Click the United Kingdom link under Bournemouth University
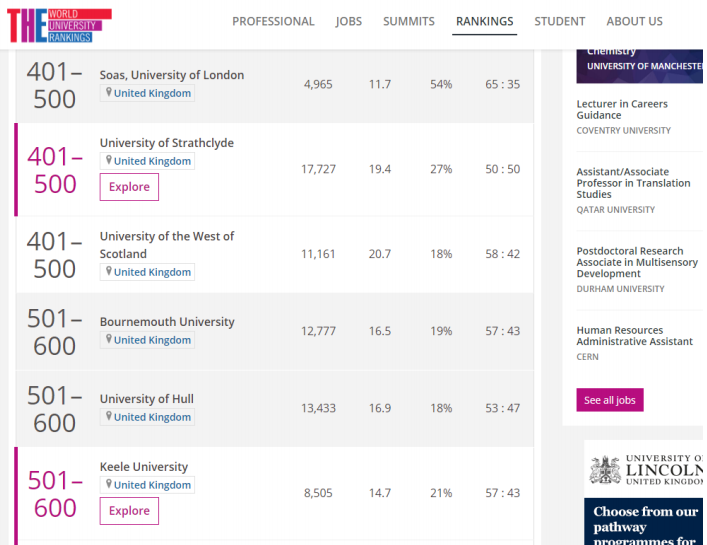This screenshot has height=545, width=707. coord(152,340)
